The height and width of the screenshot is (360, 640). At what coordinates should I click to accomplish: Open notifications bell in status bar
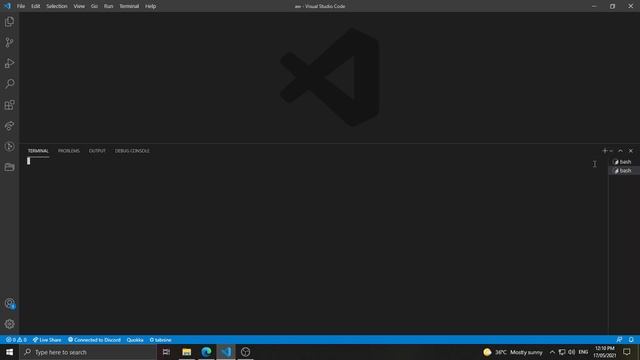(631, 340)
